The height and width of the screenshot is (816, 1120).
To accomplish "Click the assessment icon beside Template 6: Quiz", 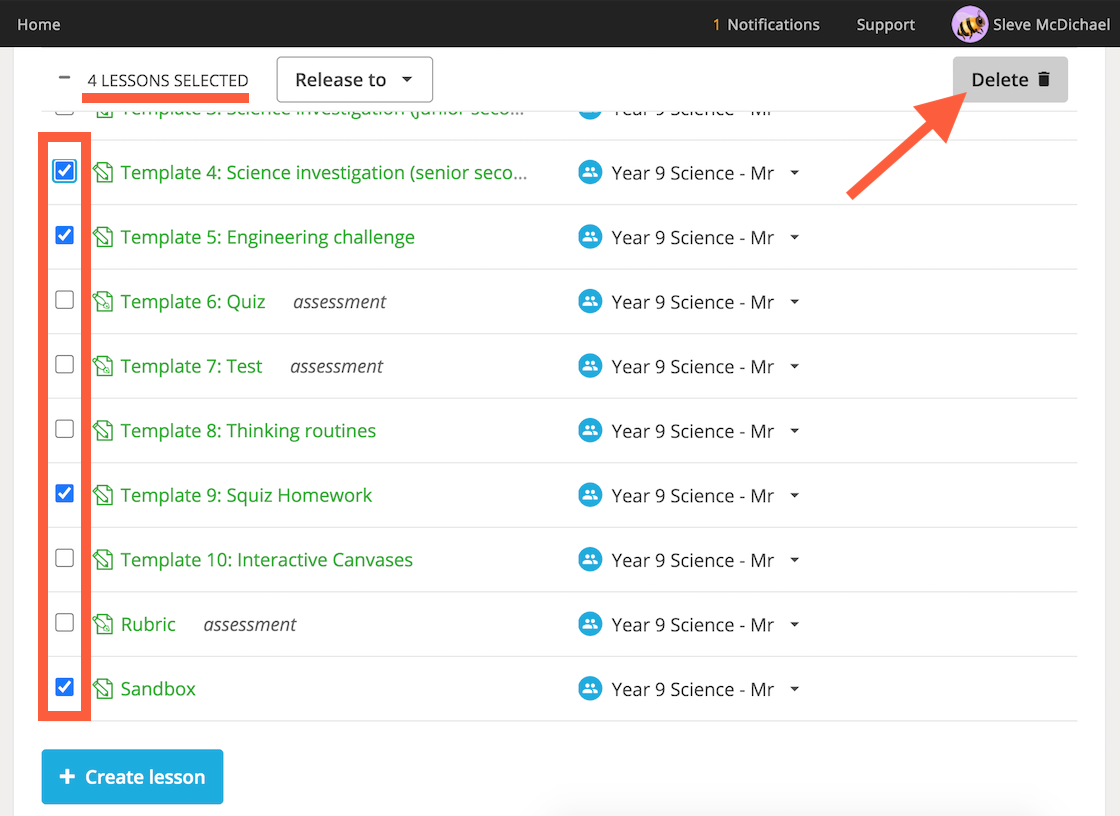I will pos(103,302).
